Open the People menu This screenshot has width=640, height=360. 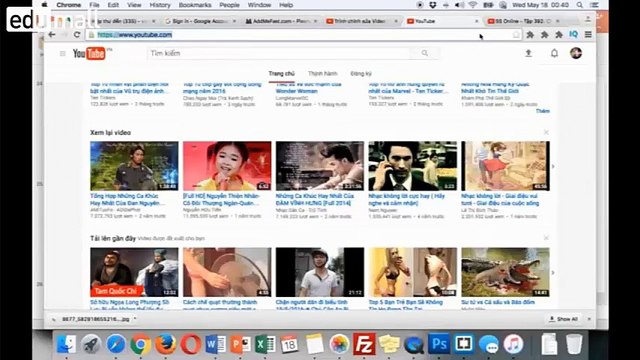coord(229,5)
